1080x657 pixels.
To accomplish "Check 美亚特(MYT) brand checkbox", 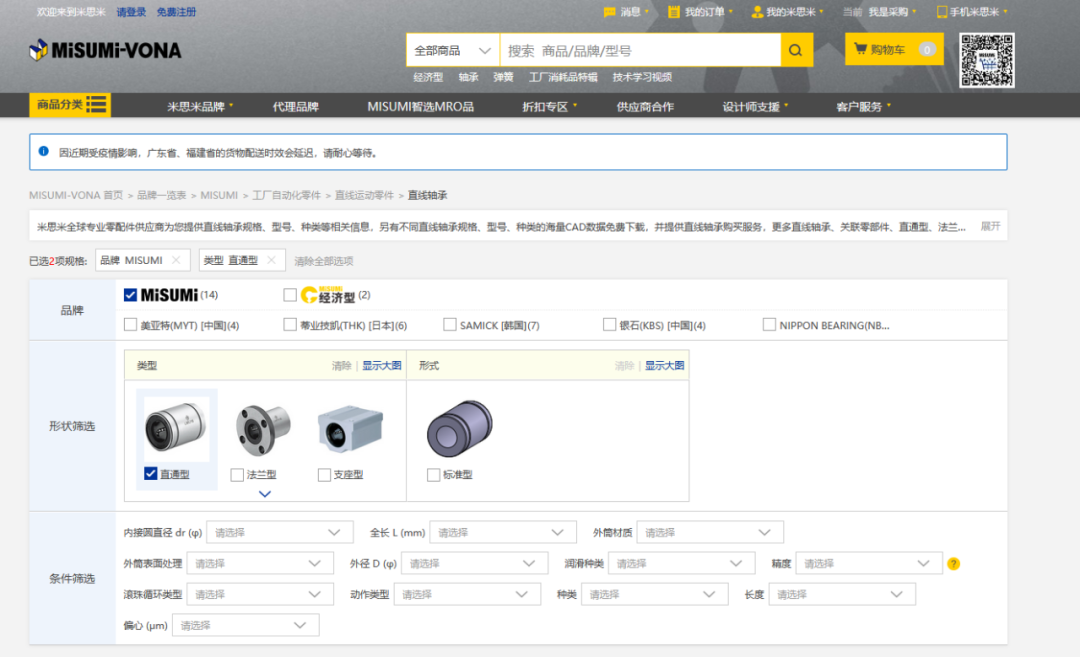I will [130, 325].
